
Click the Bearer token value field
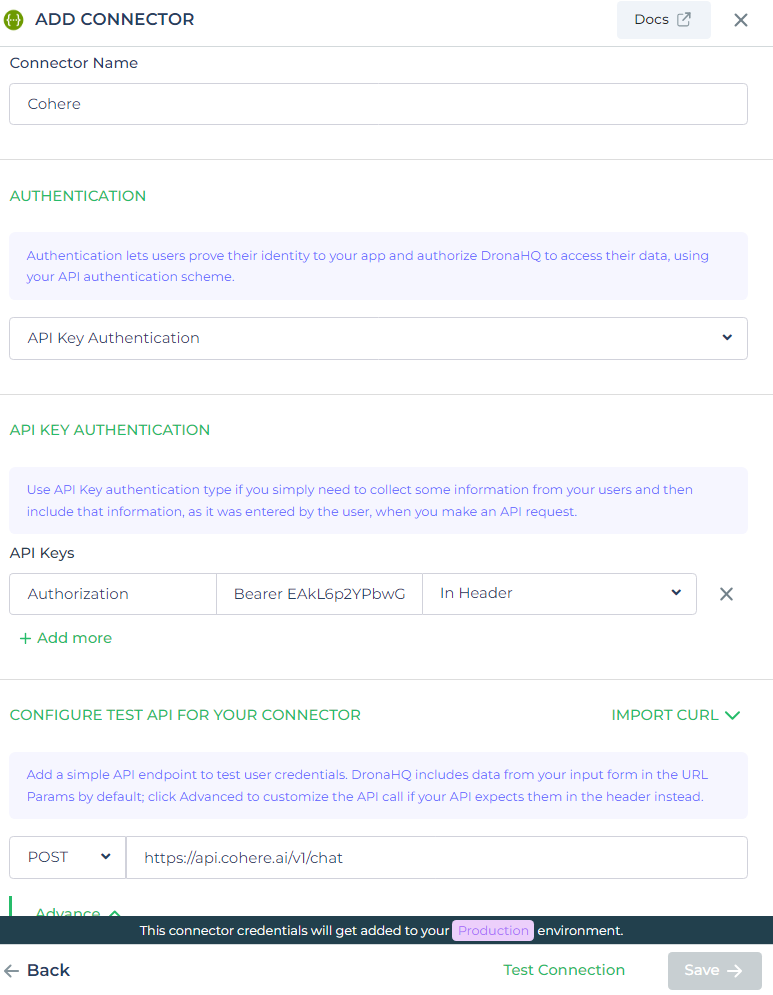point(318,593)
